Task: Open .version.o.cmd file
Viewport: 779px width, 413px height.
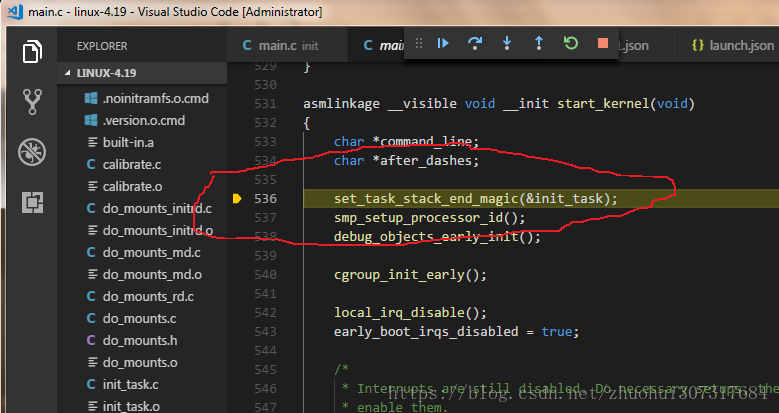Action: pyautogui.click(x=142, y=120)
